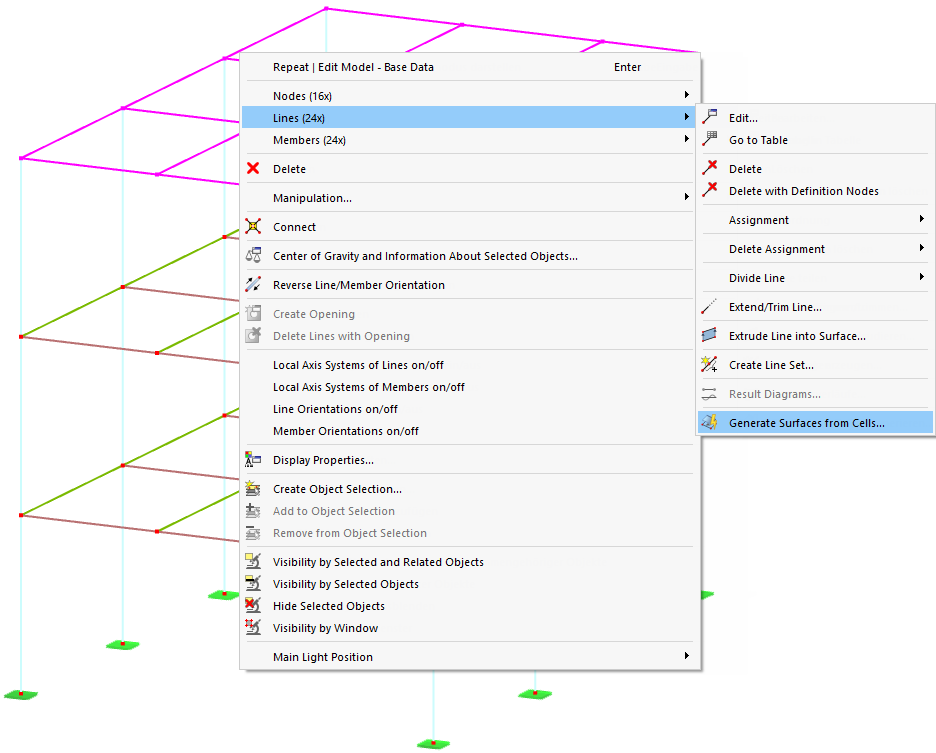The width and height of the screenshot is (936, 753).
Task: Click the Delete line icon in submenu
Action: (709, 168)
